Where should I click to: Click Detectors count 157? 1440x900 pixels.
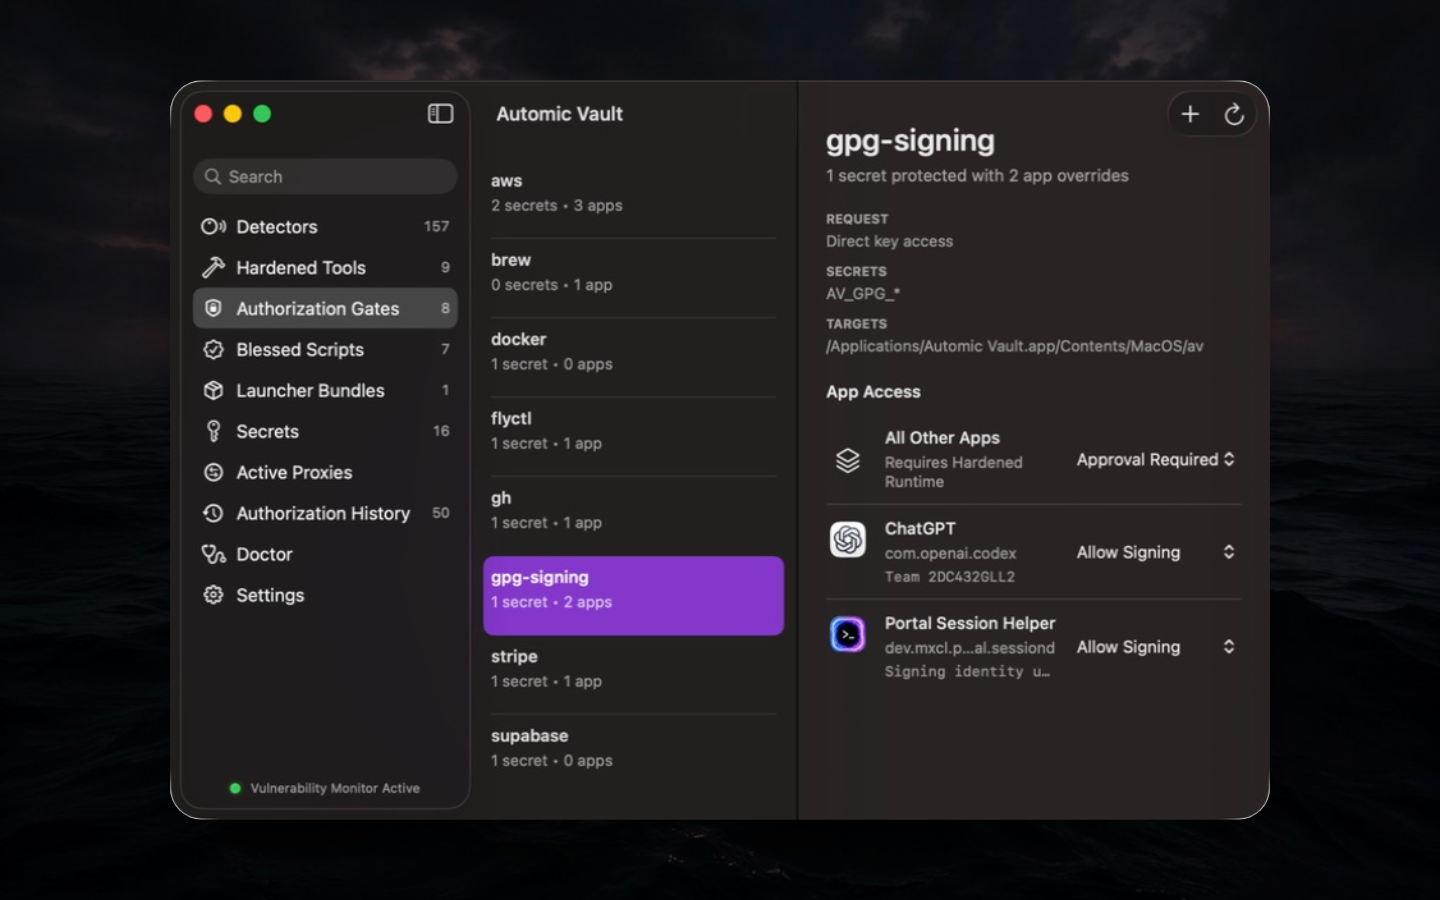point(436,226)
